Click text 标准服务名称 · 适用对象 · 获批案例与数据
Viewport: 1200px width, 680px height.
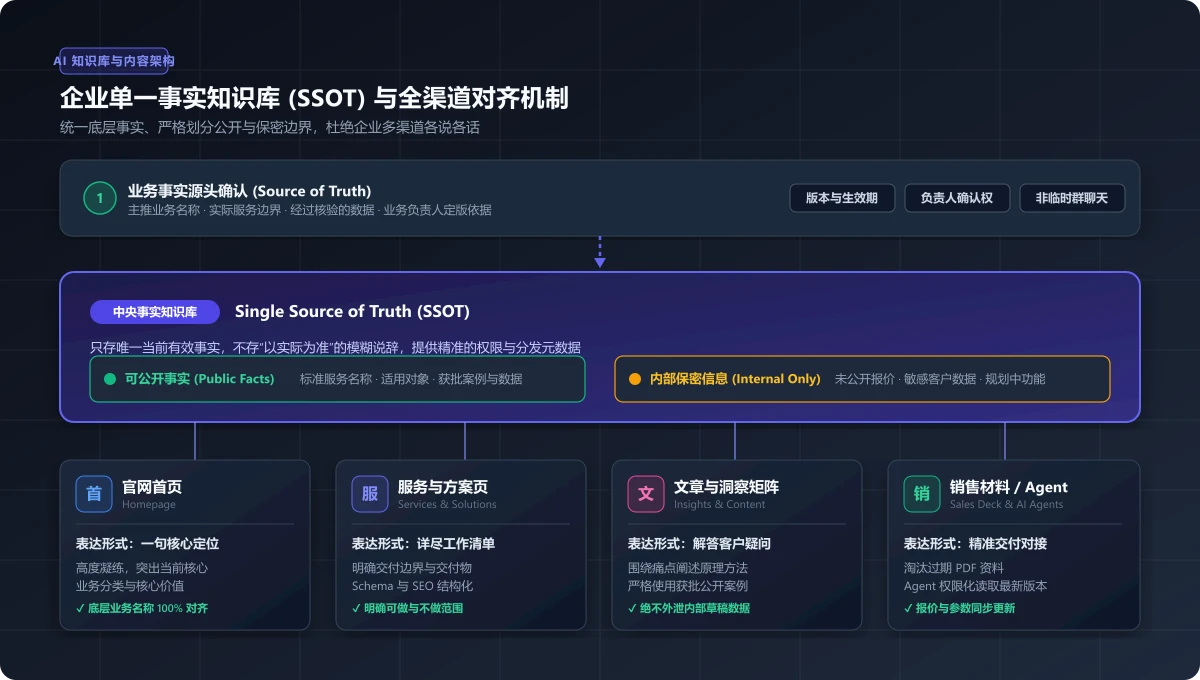pyautogui.click(x=411, y=379)
